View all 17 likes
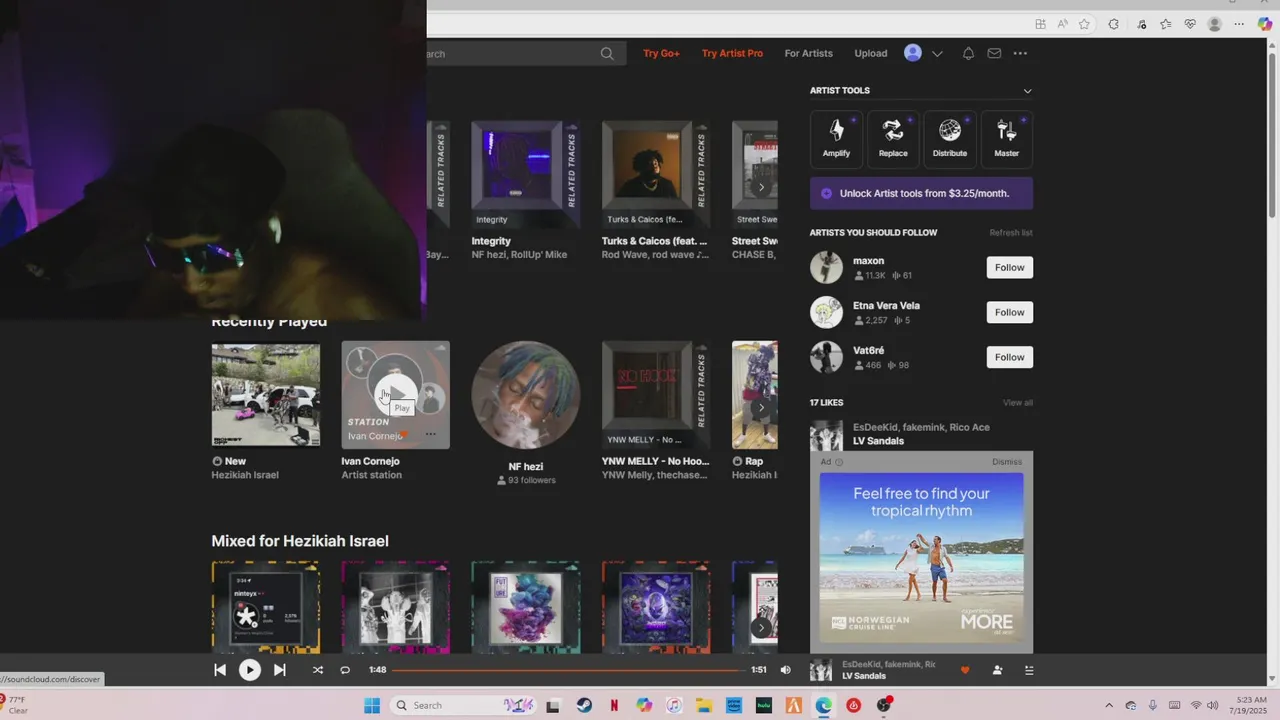Screen dimensions: 1280x720 tap(1018, 403)
